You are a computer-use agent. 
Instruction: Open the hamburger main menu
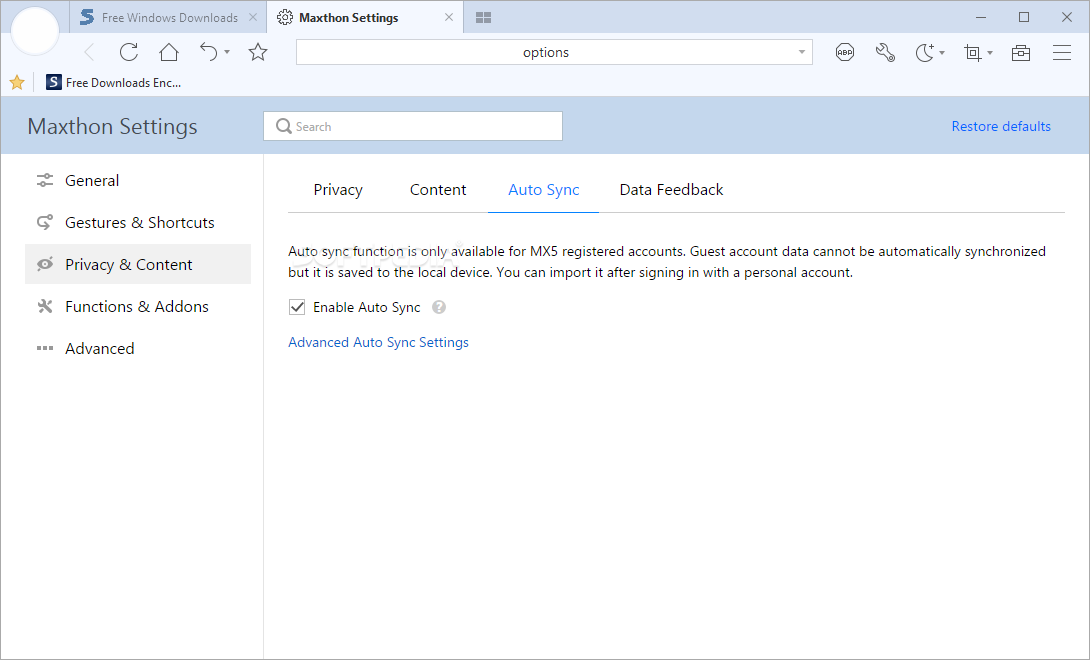click(x=1061, y=52)
